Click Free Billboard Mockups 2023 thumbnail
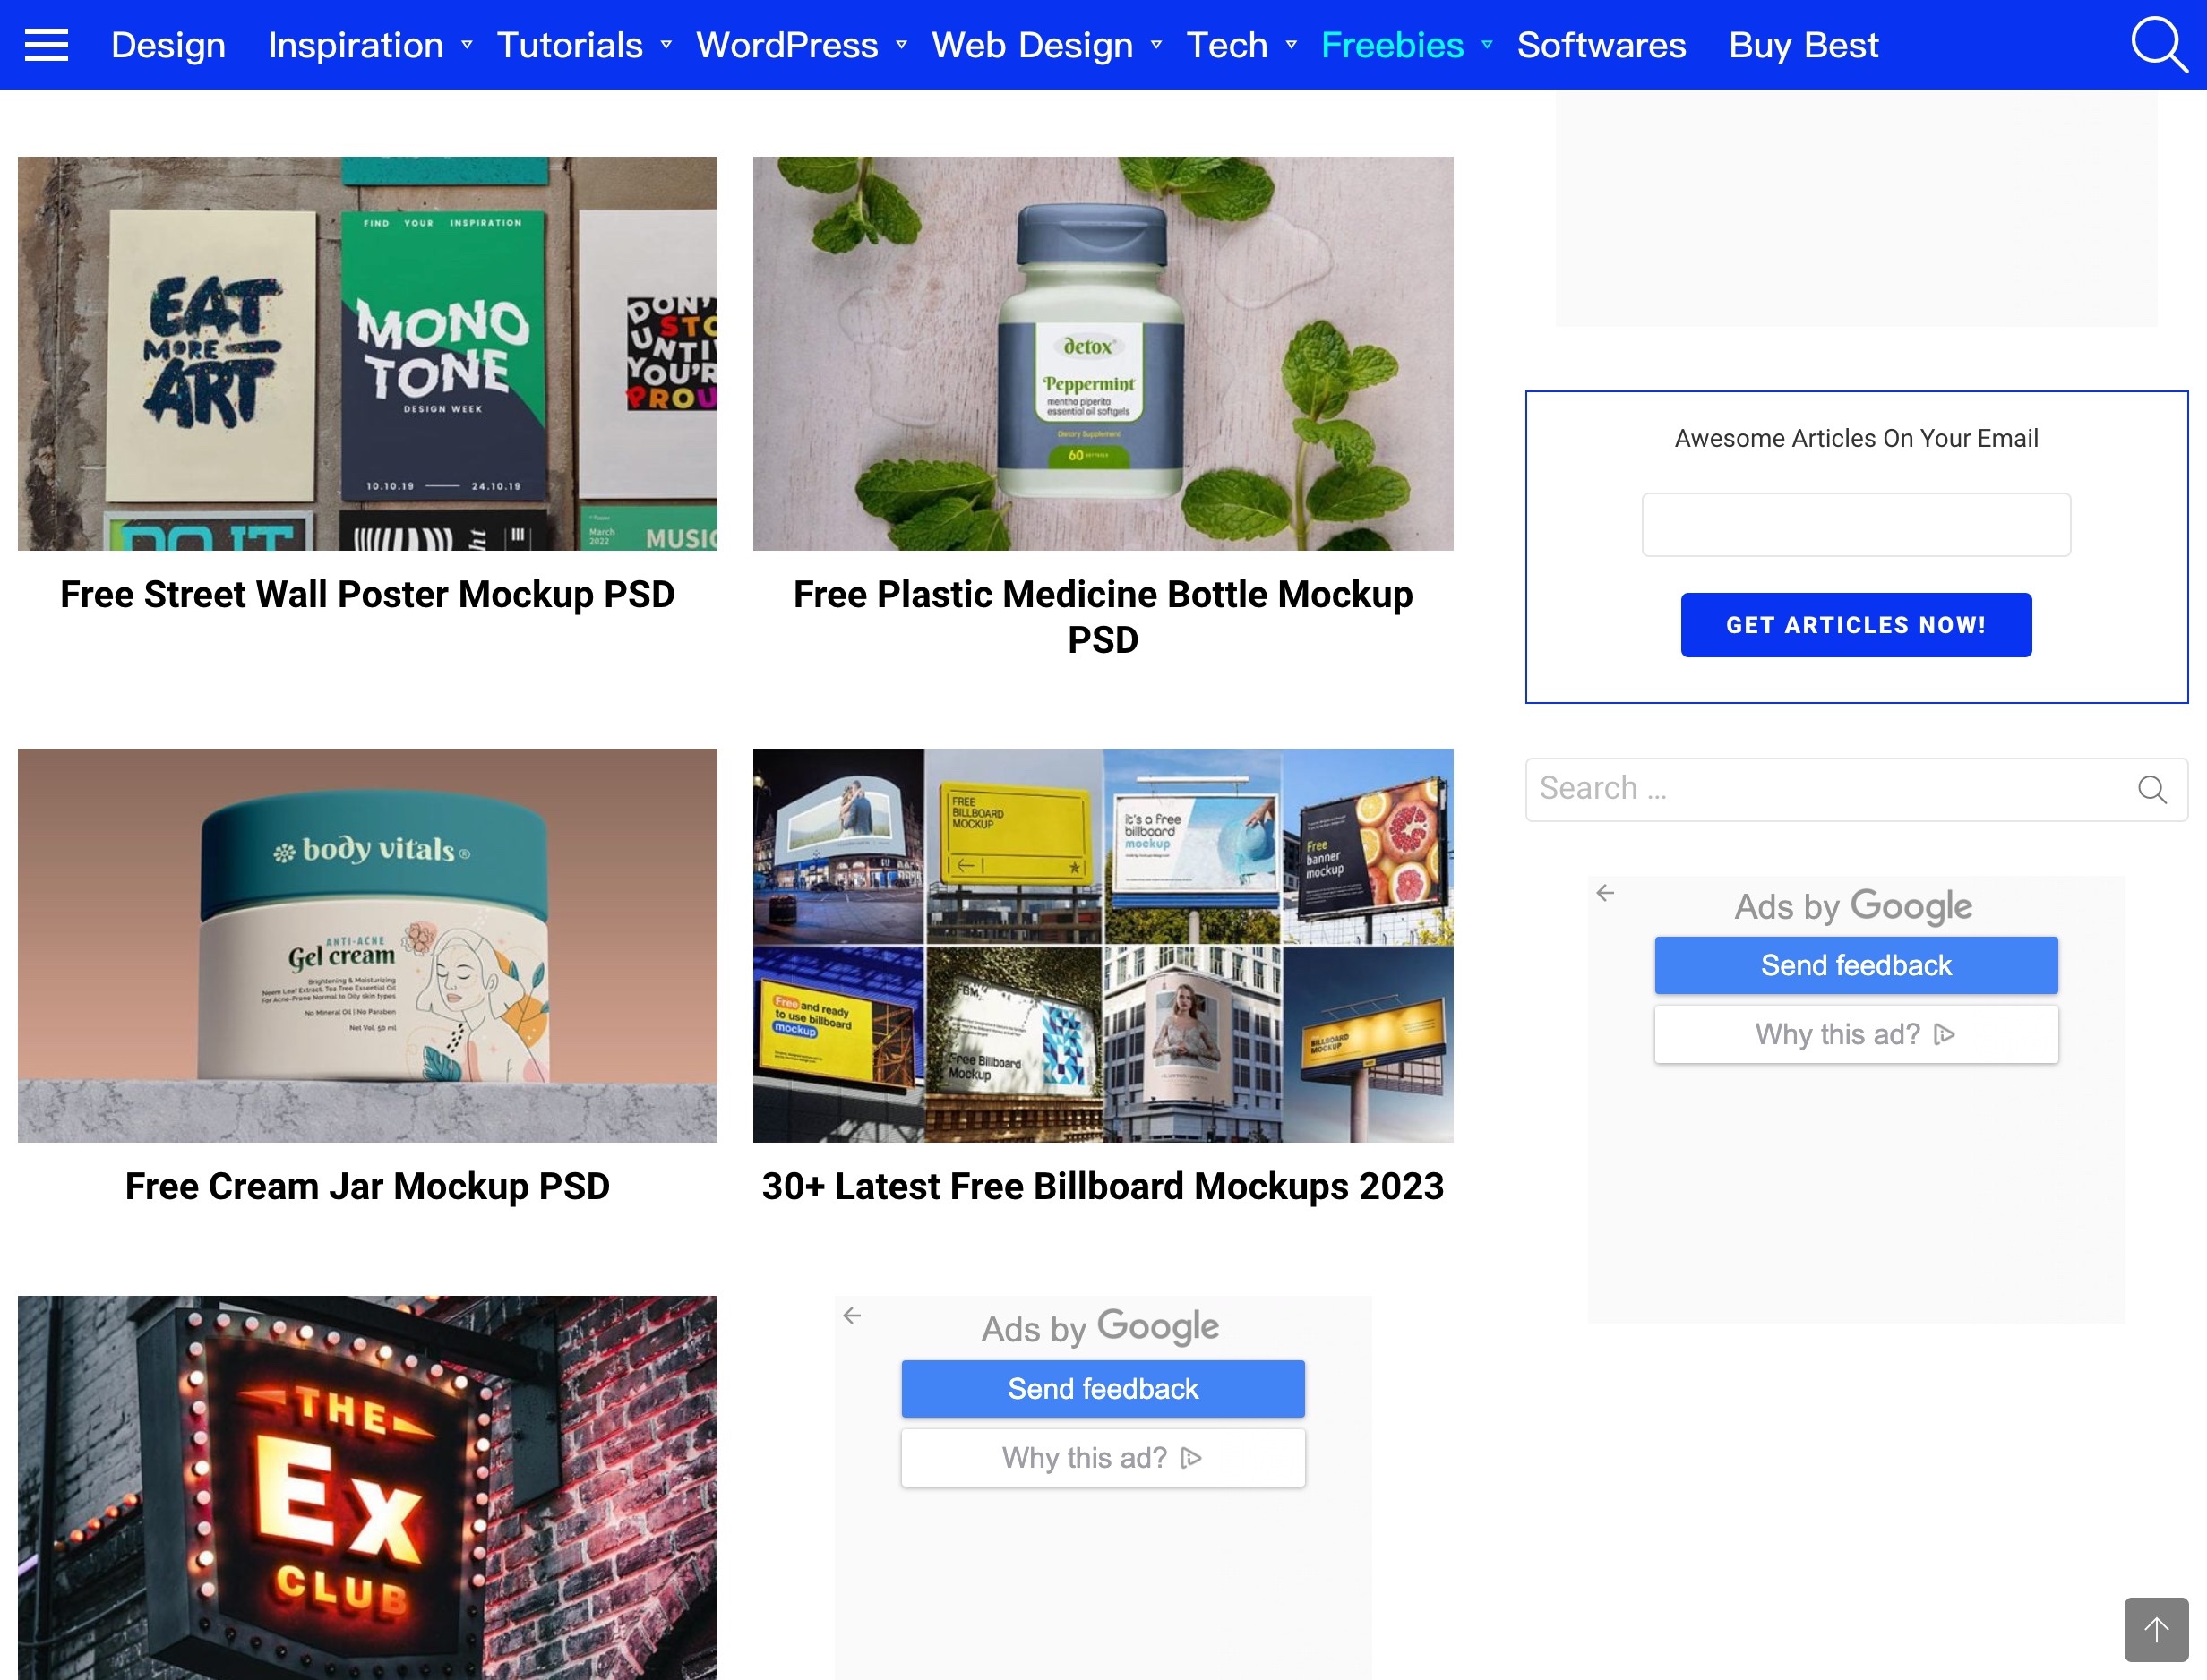The width and height of the screenshot is (2207, 1680). [1103, 944]
